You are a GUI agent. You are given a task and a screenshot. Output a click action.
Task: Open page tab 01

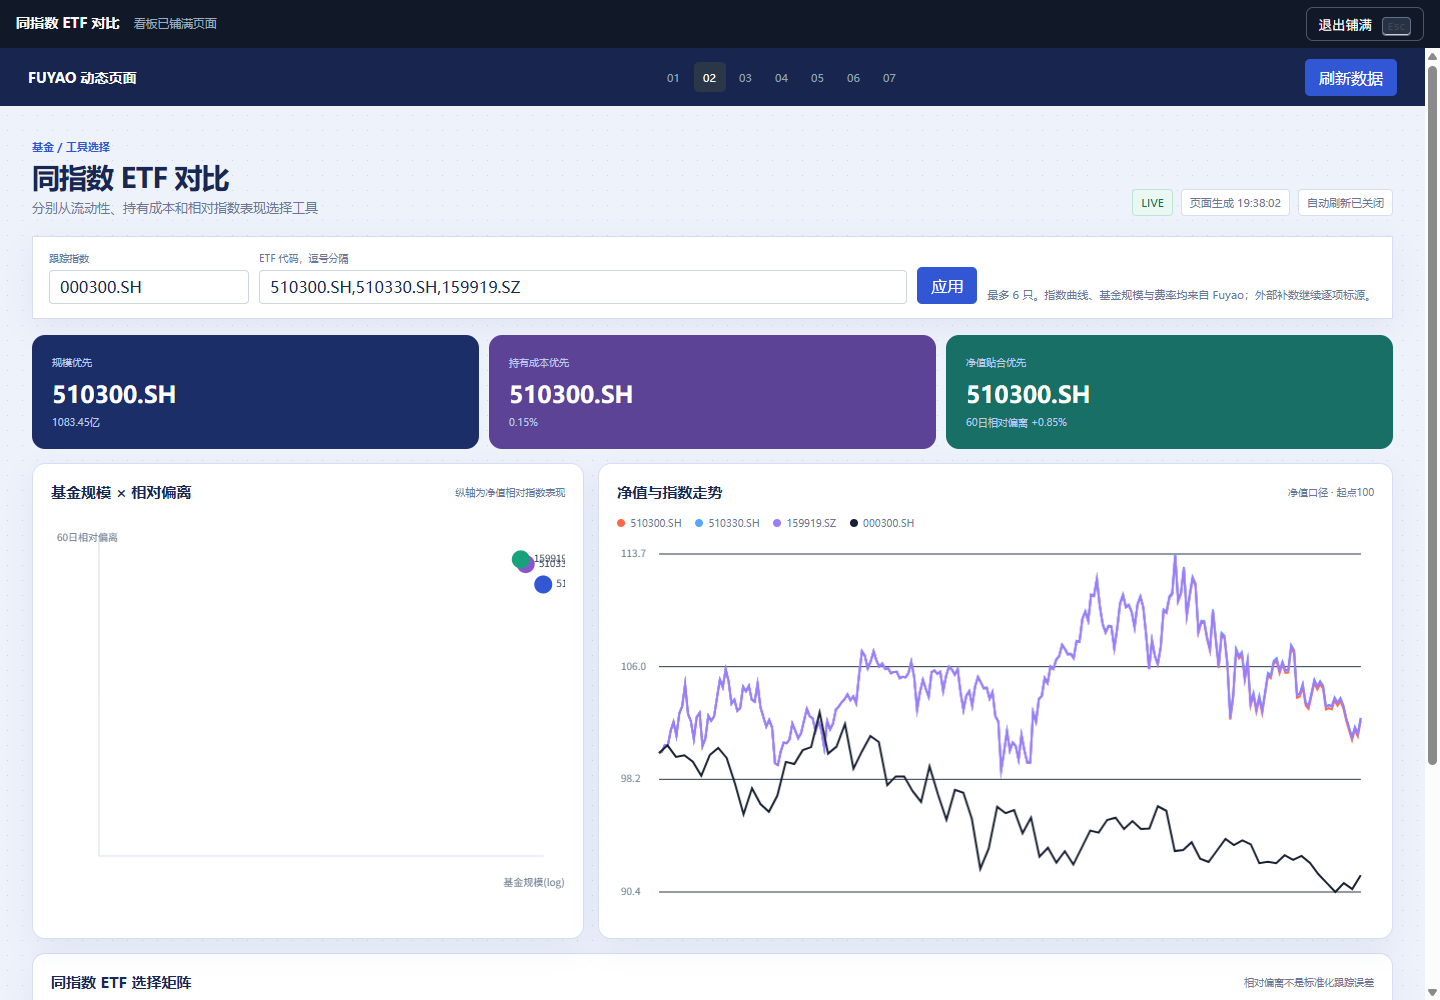click(673, 78)
